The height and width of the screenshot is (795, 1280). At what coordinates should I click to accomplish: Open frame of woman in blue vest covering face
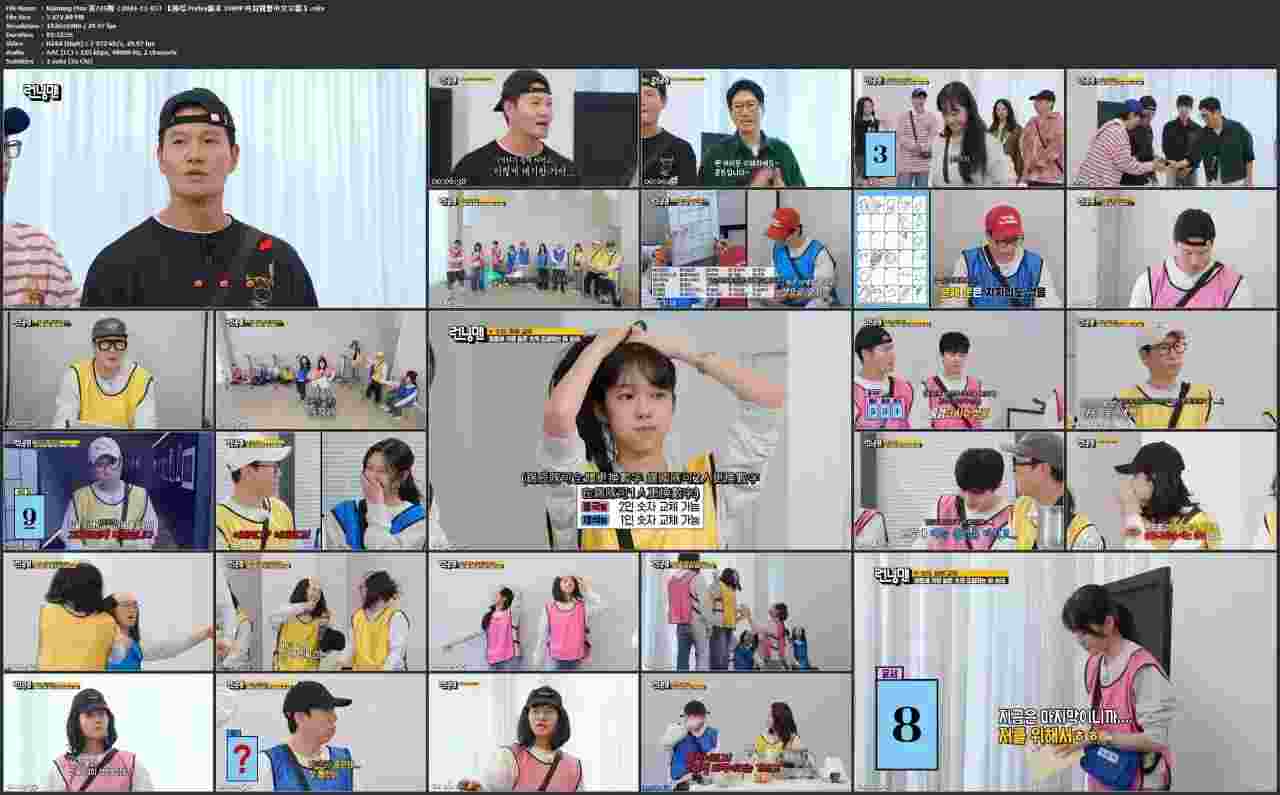coord(320,491)
